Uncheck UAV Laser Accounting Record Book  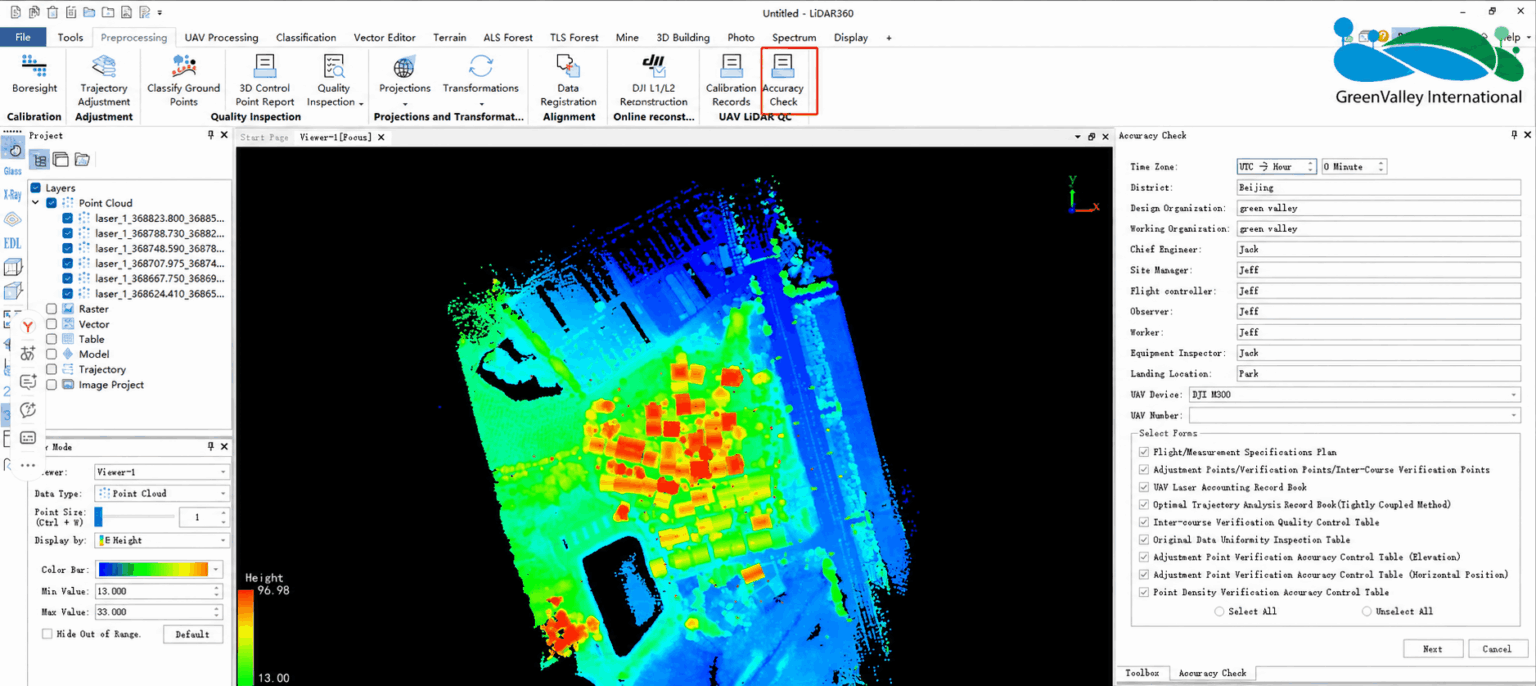(1144, 487)
